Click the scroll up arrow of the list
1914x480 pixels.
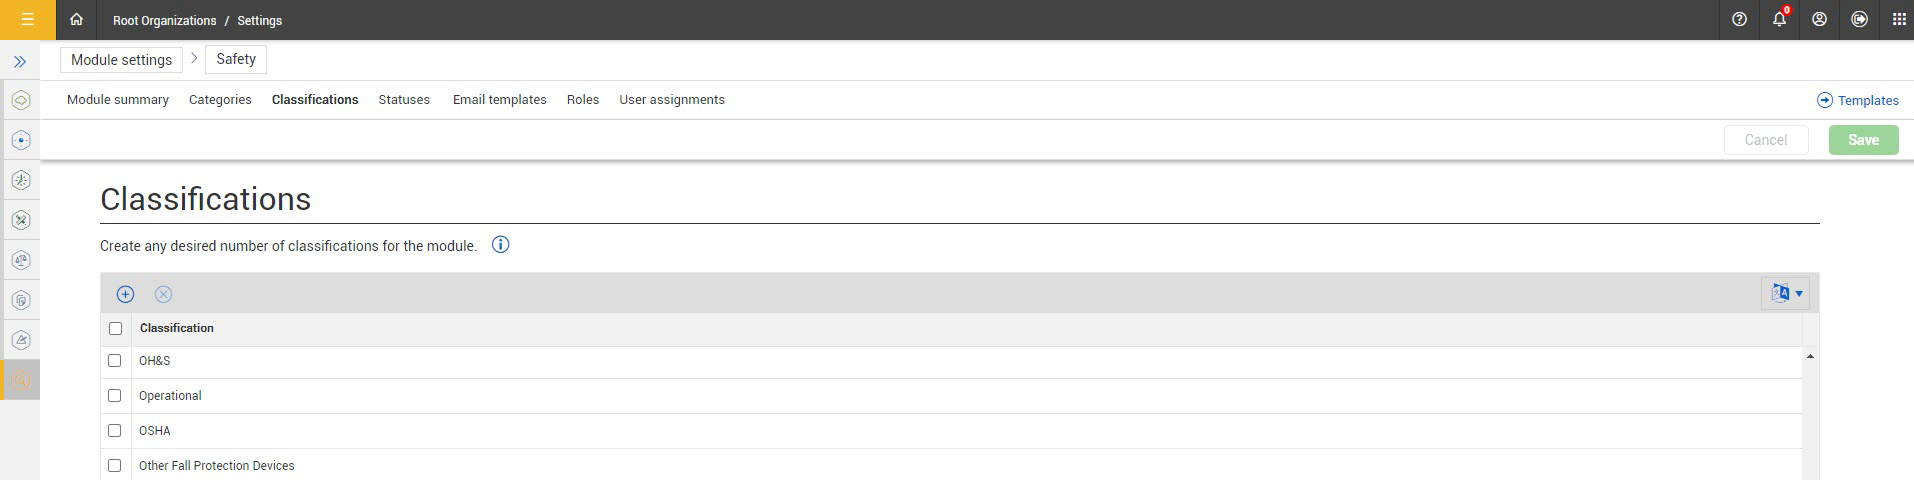pos(1810,357)
